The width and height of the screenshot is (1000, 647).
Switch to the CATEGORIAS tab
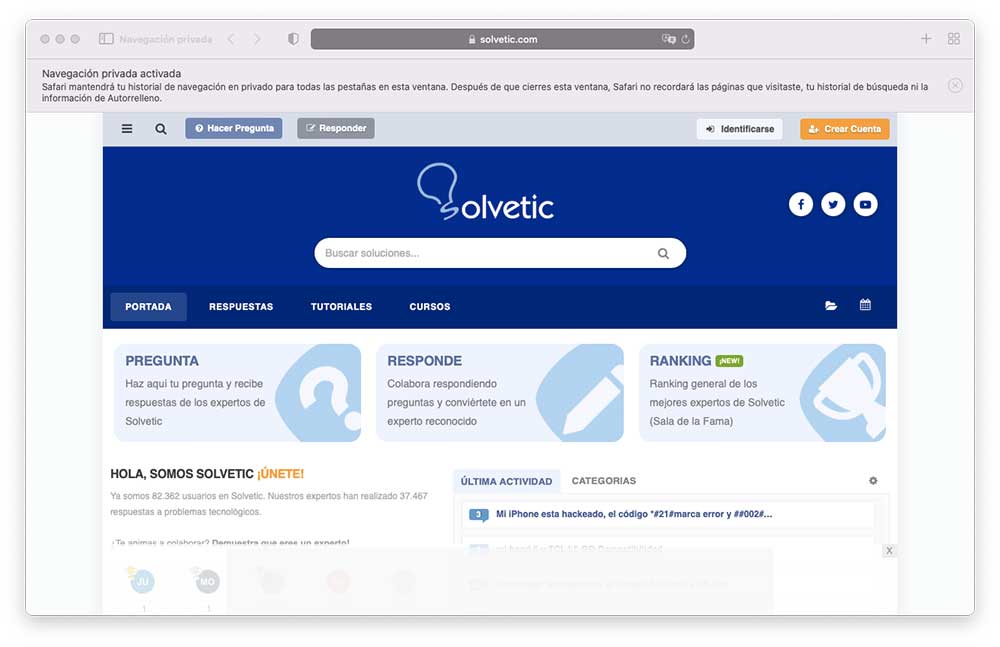pyautogui.click(x=603, y=480)
